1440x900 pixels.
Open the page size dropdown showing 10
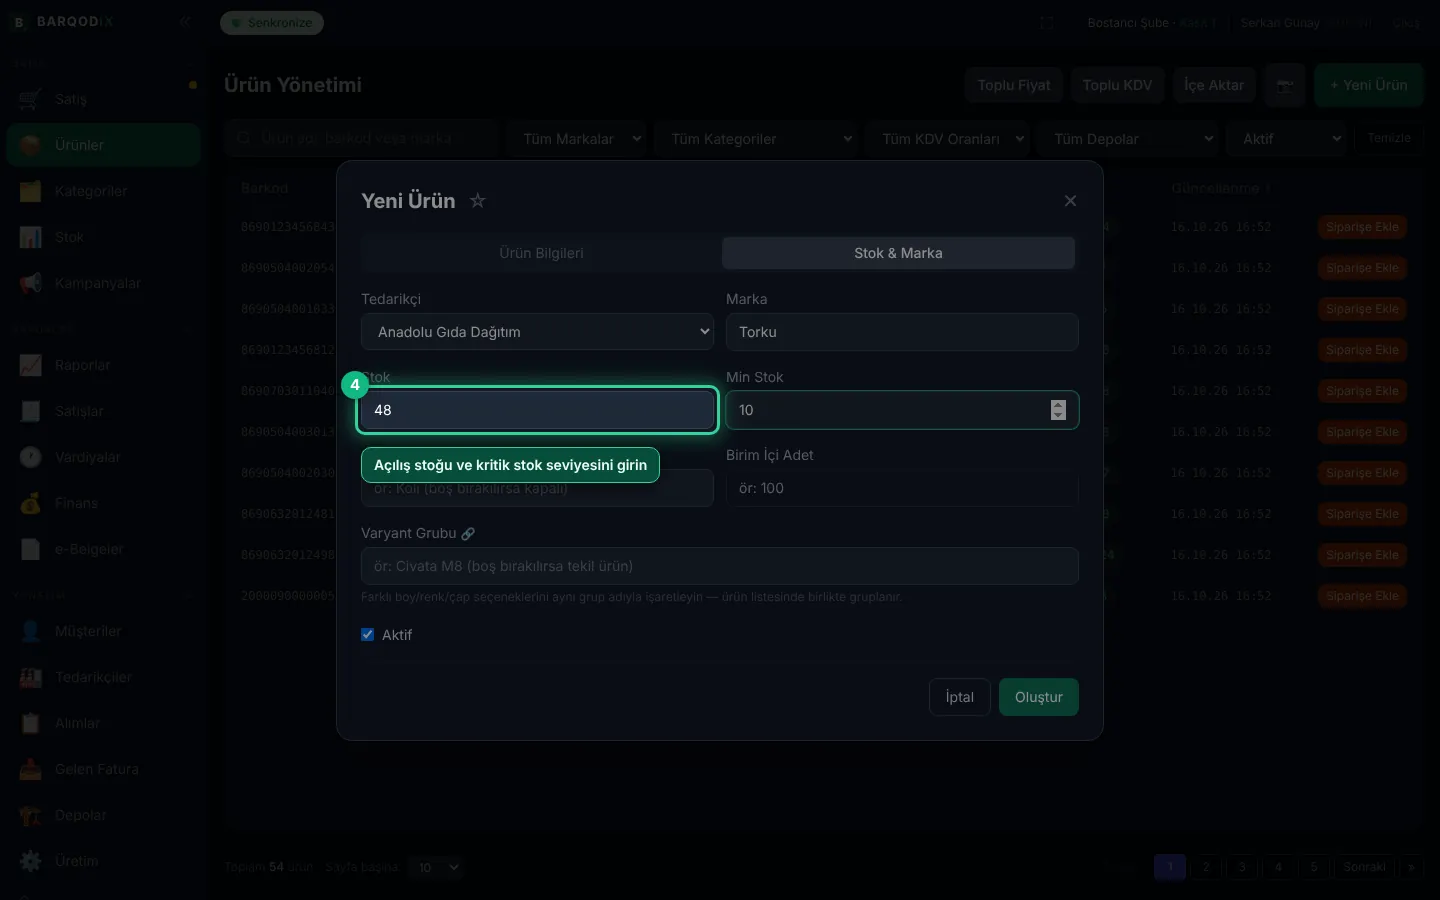coord(437,867)
